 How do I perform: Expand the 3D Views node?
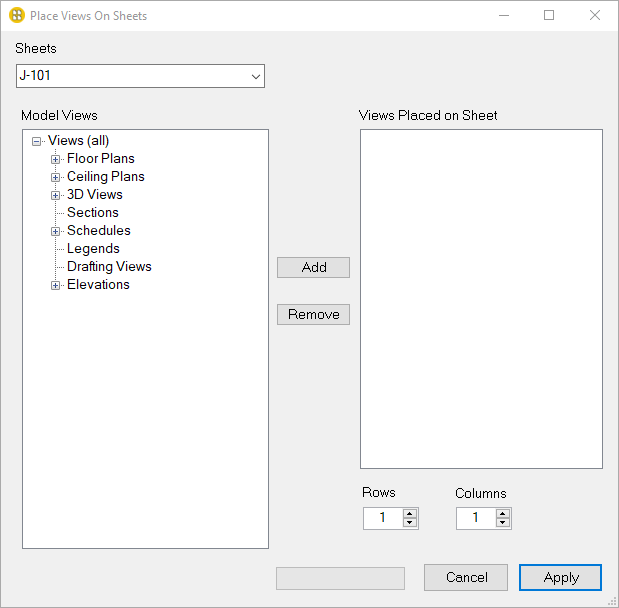(x=56, y=195)
